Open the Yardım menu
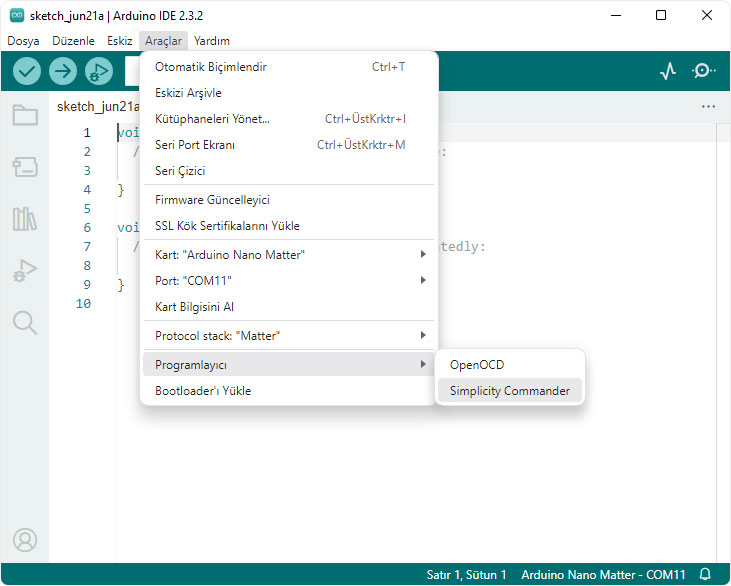Viewport: 731px width, 586px height. coord(212,41)
